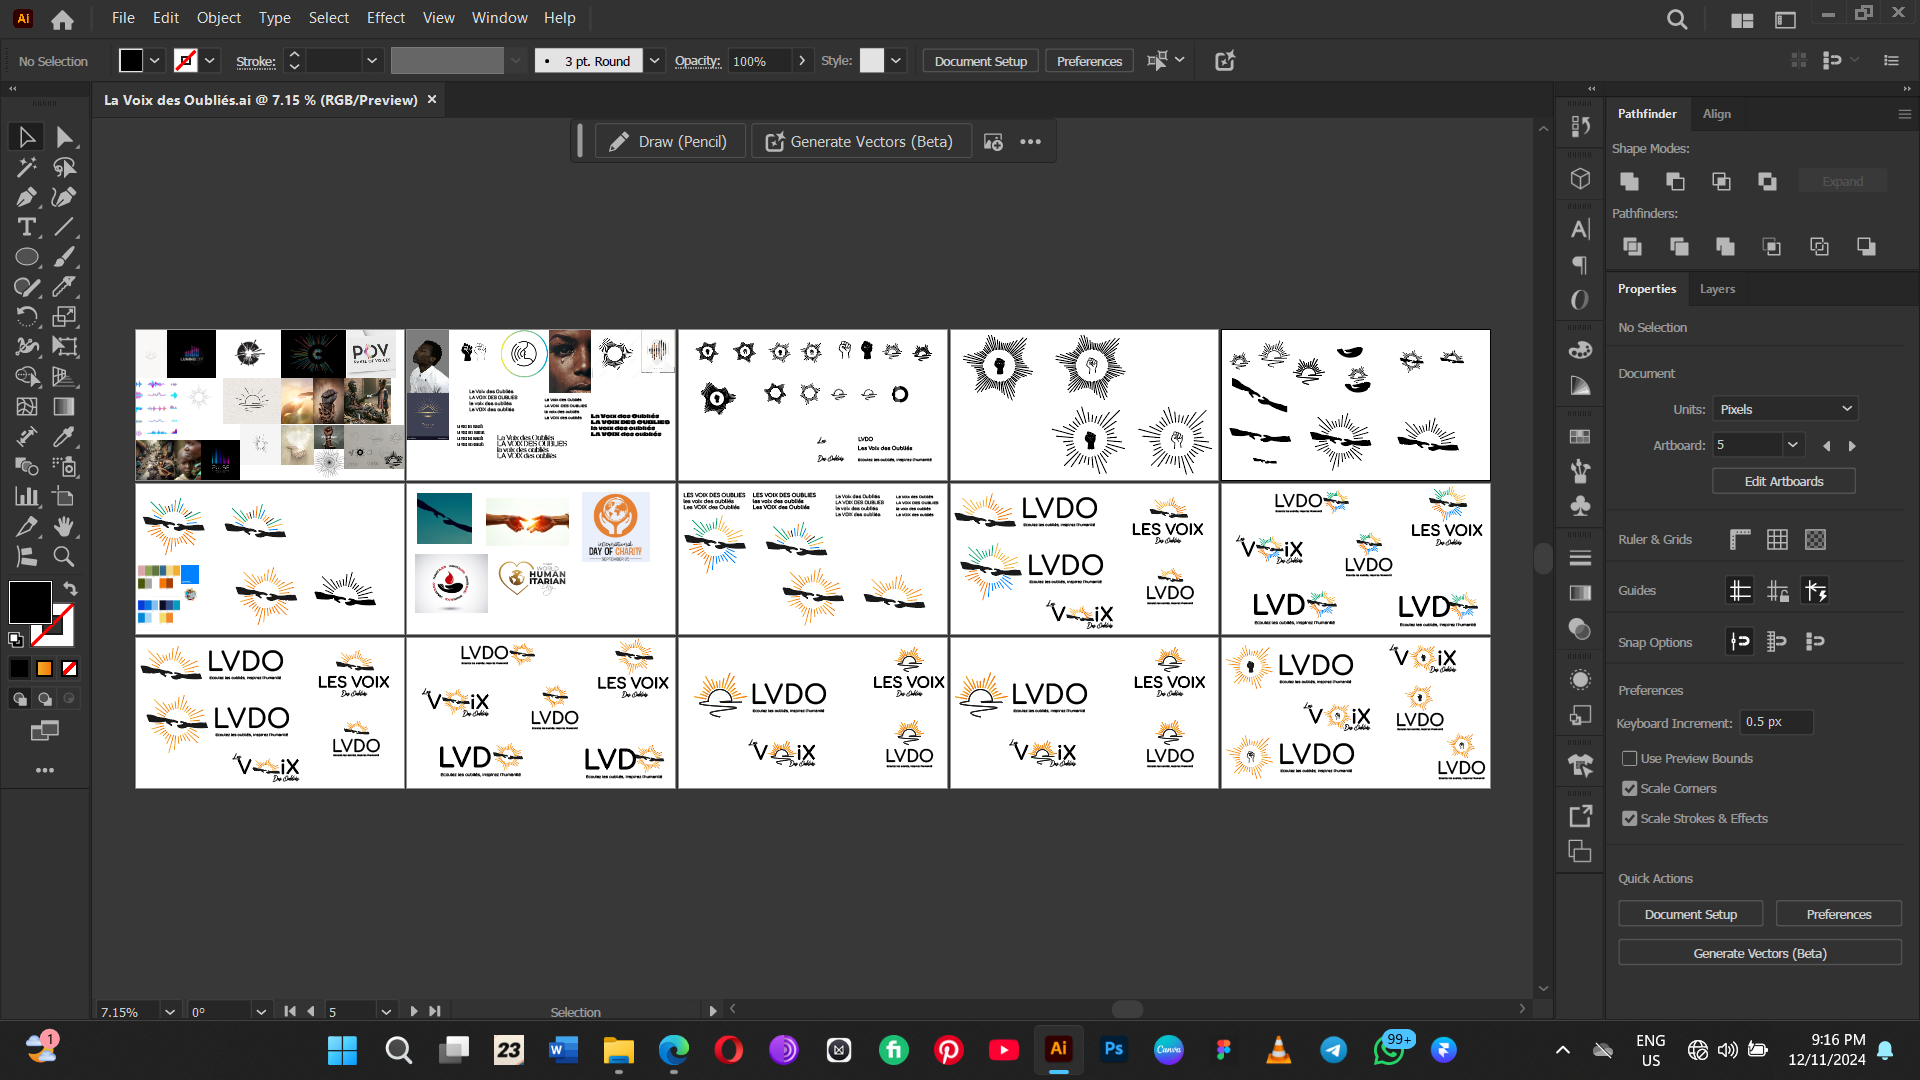Viewport: 1920px width, 1080px height.
Task: Select the Rotate tool
Action: pos(27,317)
